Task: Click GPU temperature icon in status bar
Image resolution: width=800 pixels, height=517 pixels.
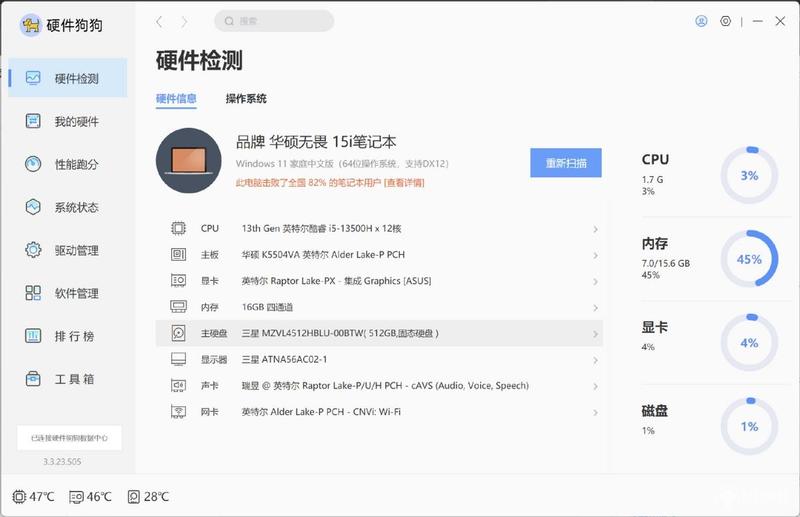Action: [76, 497]
